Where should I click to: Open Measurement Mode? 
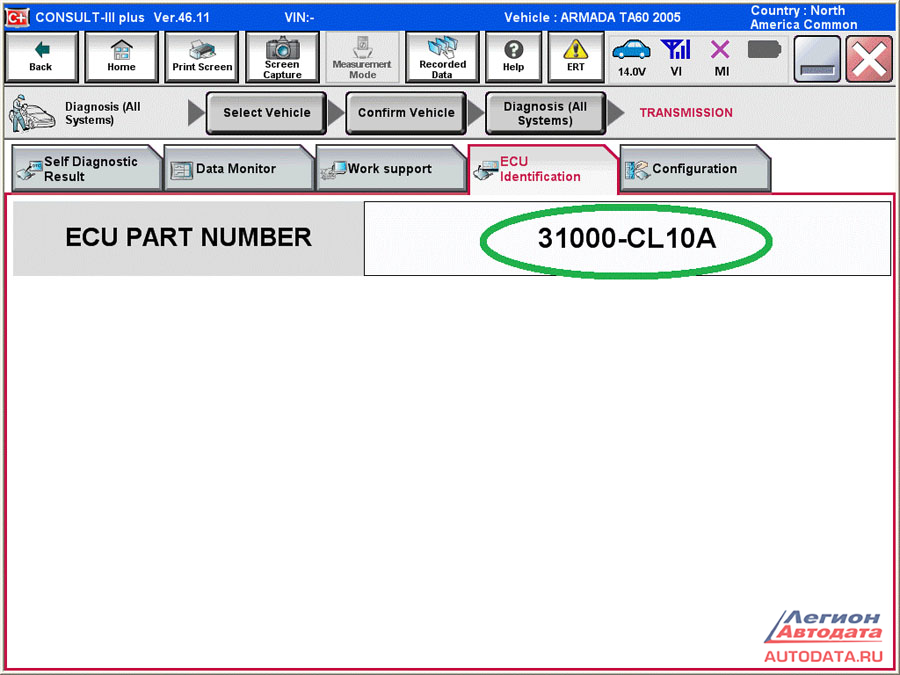pyautogui.click(x=362, y=57)
